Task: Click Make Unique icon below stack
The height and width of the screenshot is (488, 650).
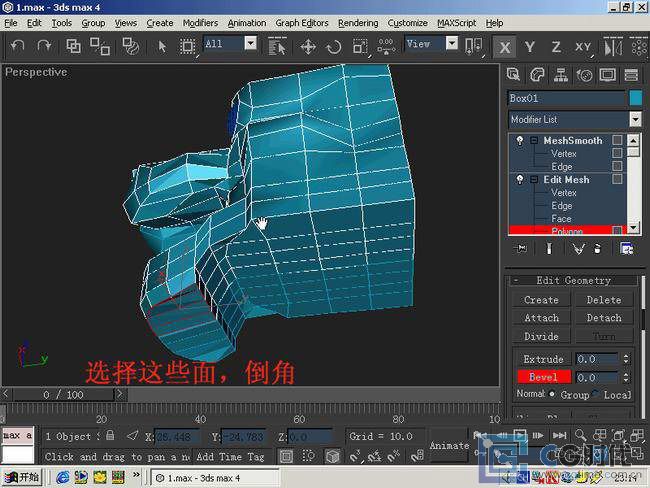Action: [x=578, y=248]
